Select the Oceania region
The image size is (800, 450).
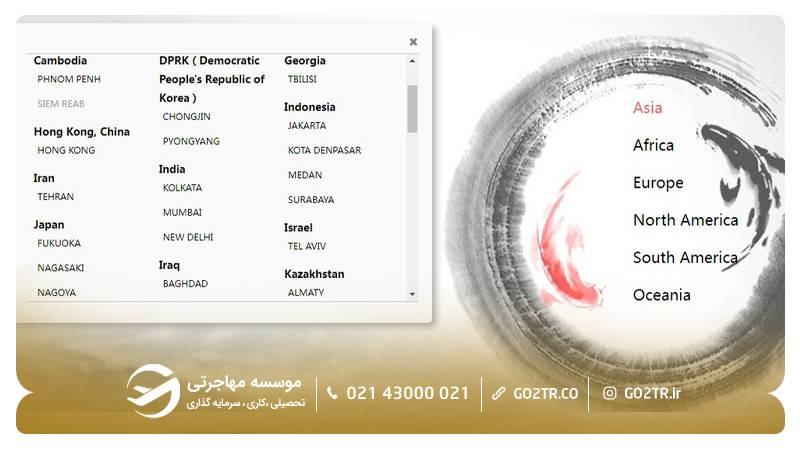pos(661,295)
